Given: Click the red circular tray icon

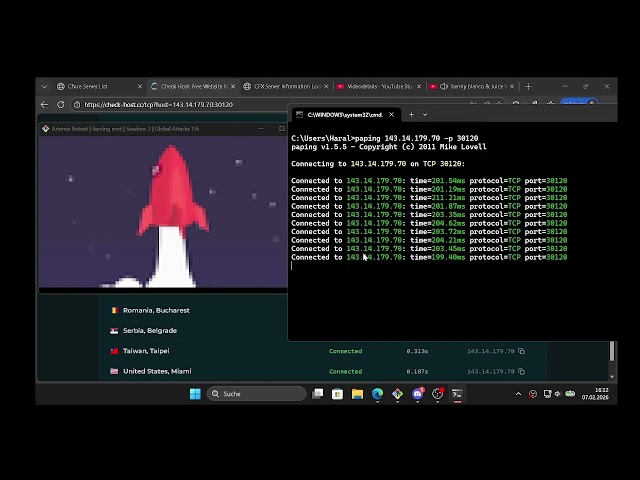Looking at the screenshot, I should pos(533,394).
